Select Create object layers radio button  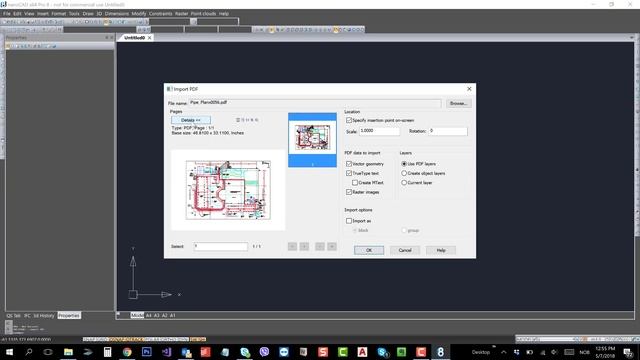tap(404, 173)
